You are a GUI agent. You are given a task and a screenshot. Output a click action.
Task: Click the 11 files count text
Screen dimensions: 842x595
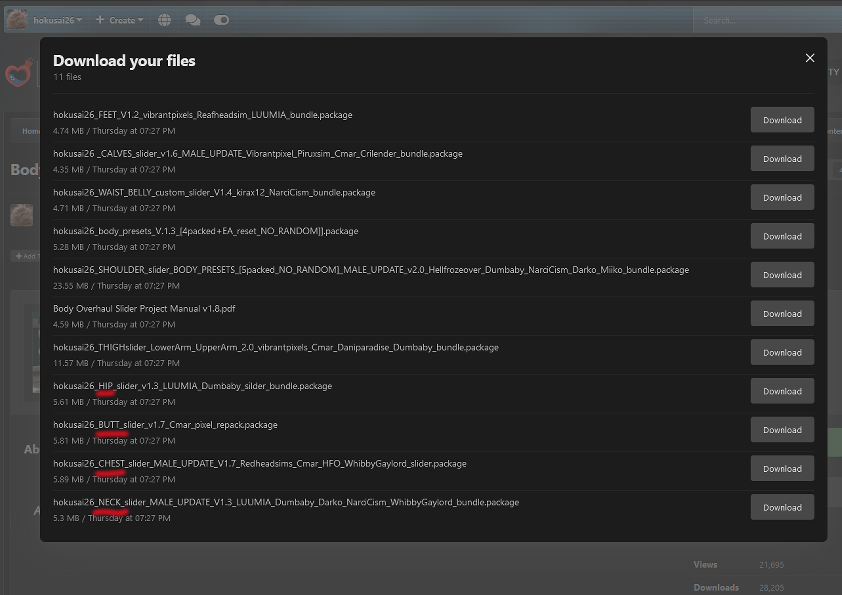[67, 77]
